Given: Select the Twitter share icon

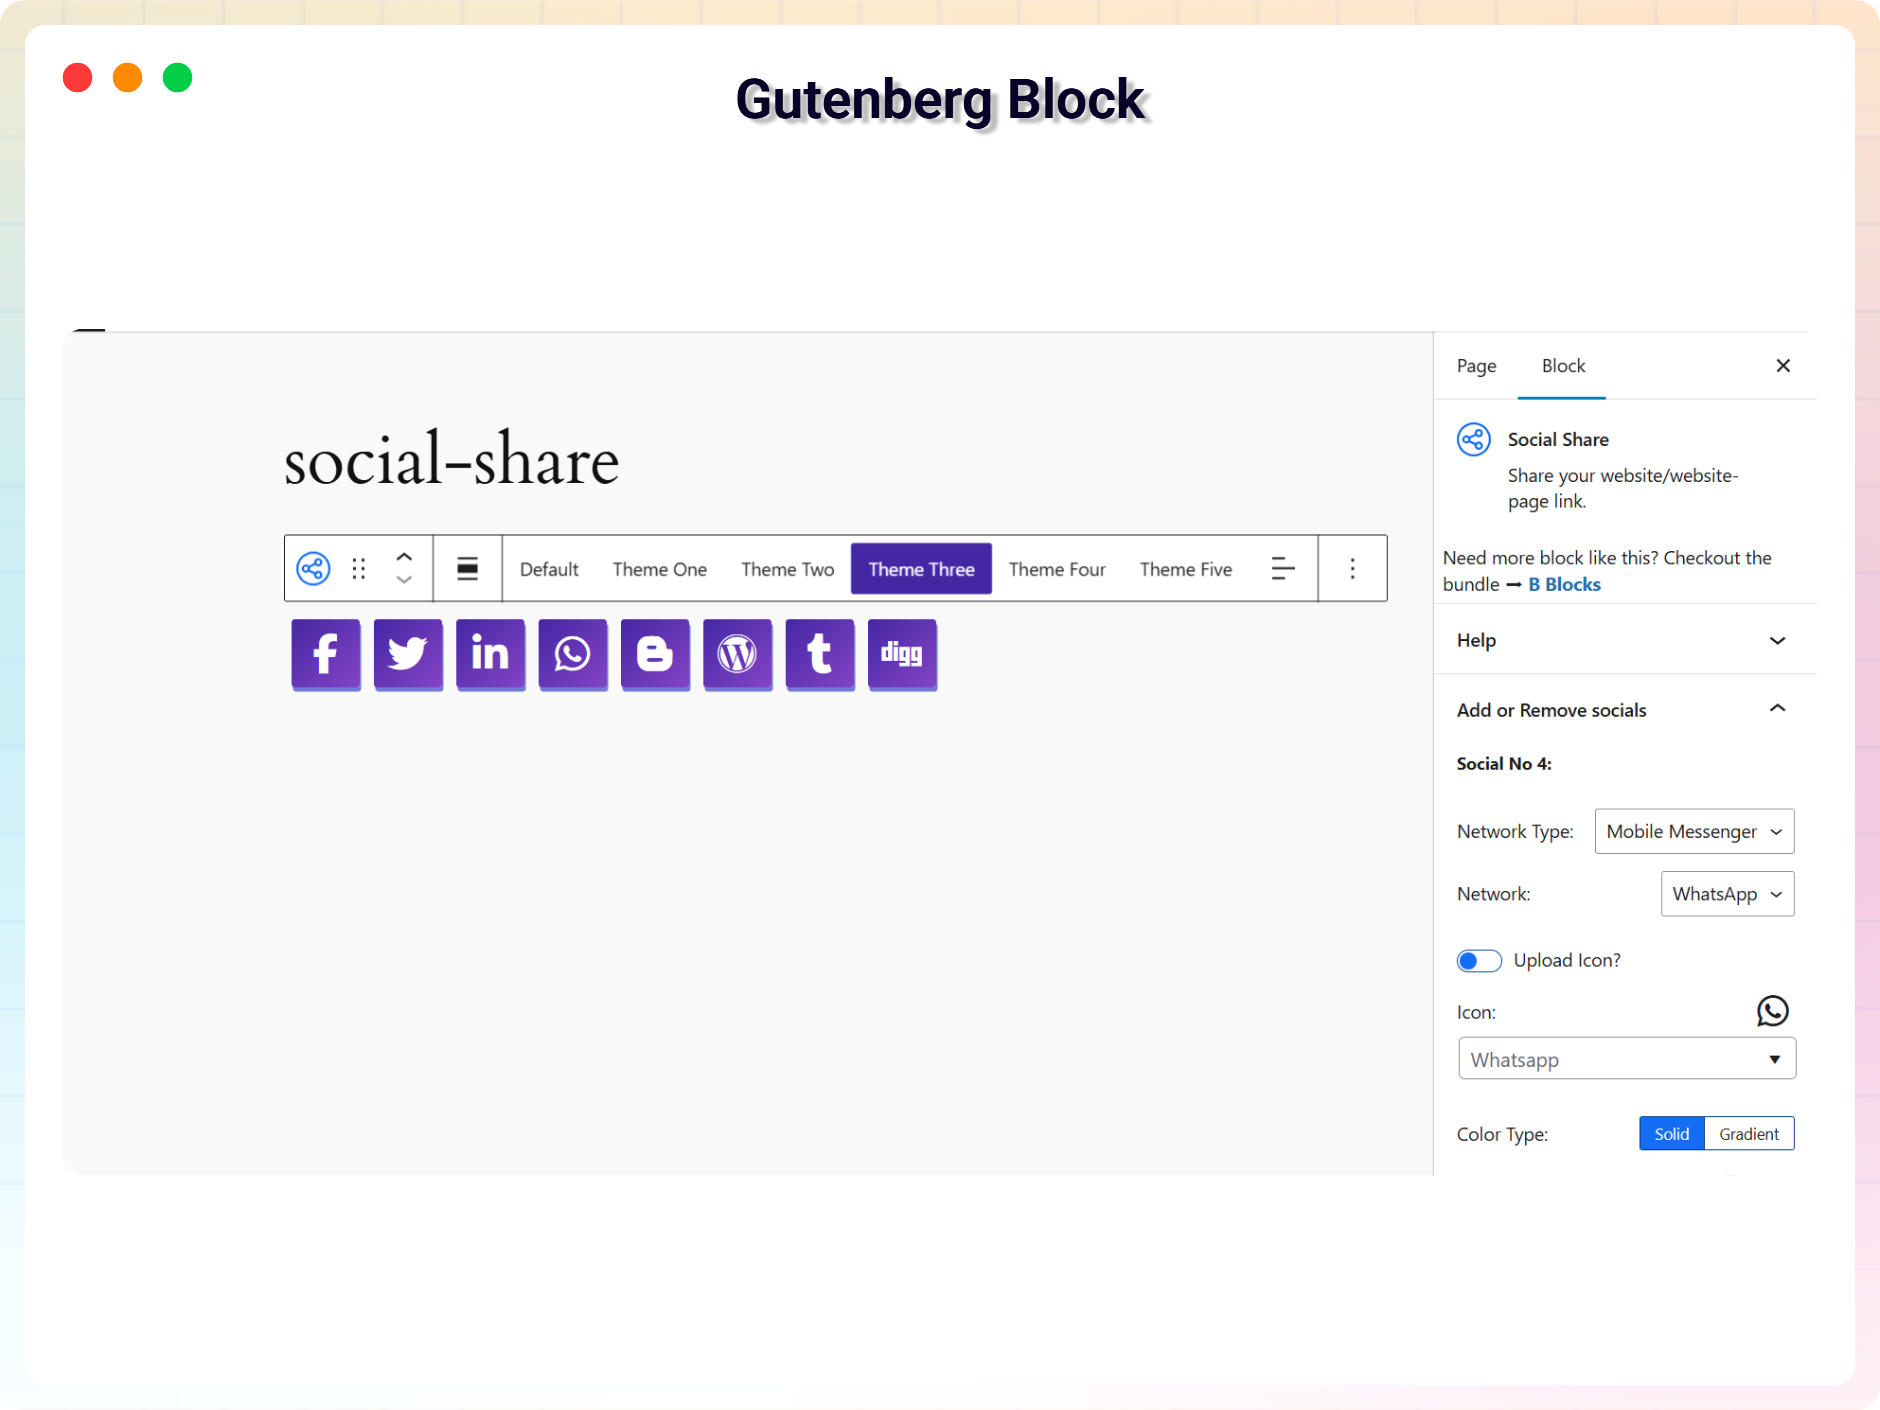Looking at the screenshot, I should [407, 654].
